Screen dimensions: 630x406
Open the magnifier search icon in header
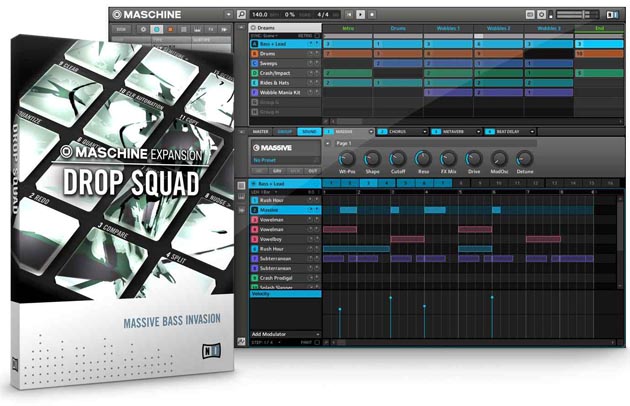[241, 14]
